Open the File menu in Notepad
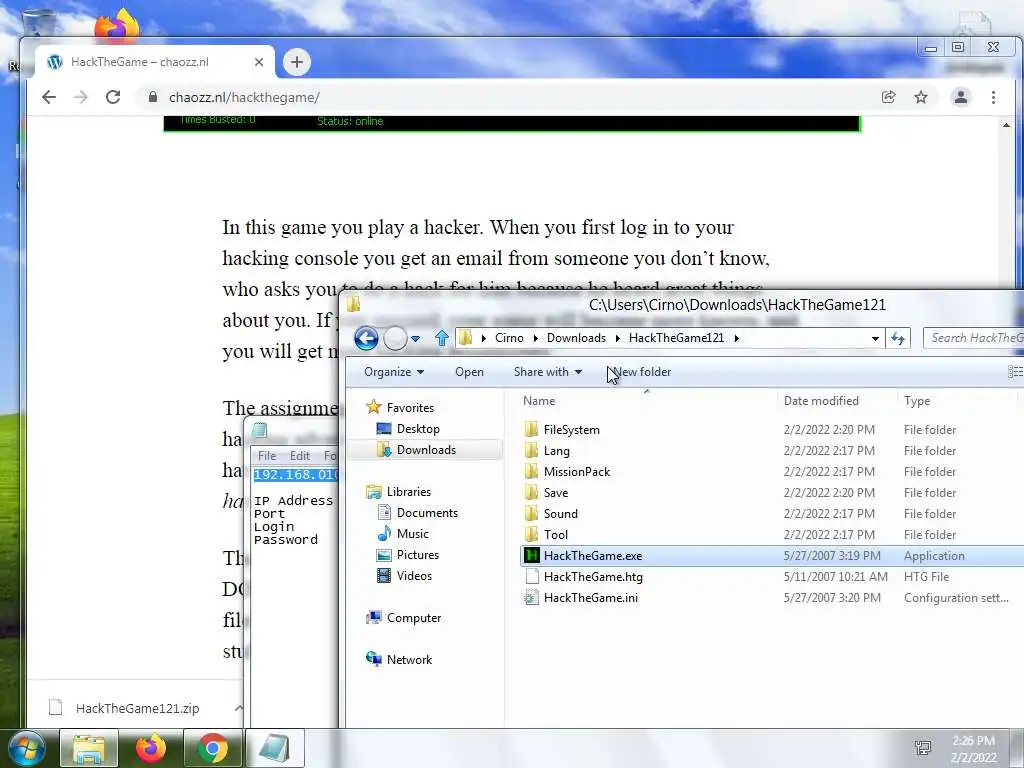The image size is (1024, 768). tap(266, 456)
